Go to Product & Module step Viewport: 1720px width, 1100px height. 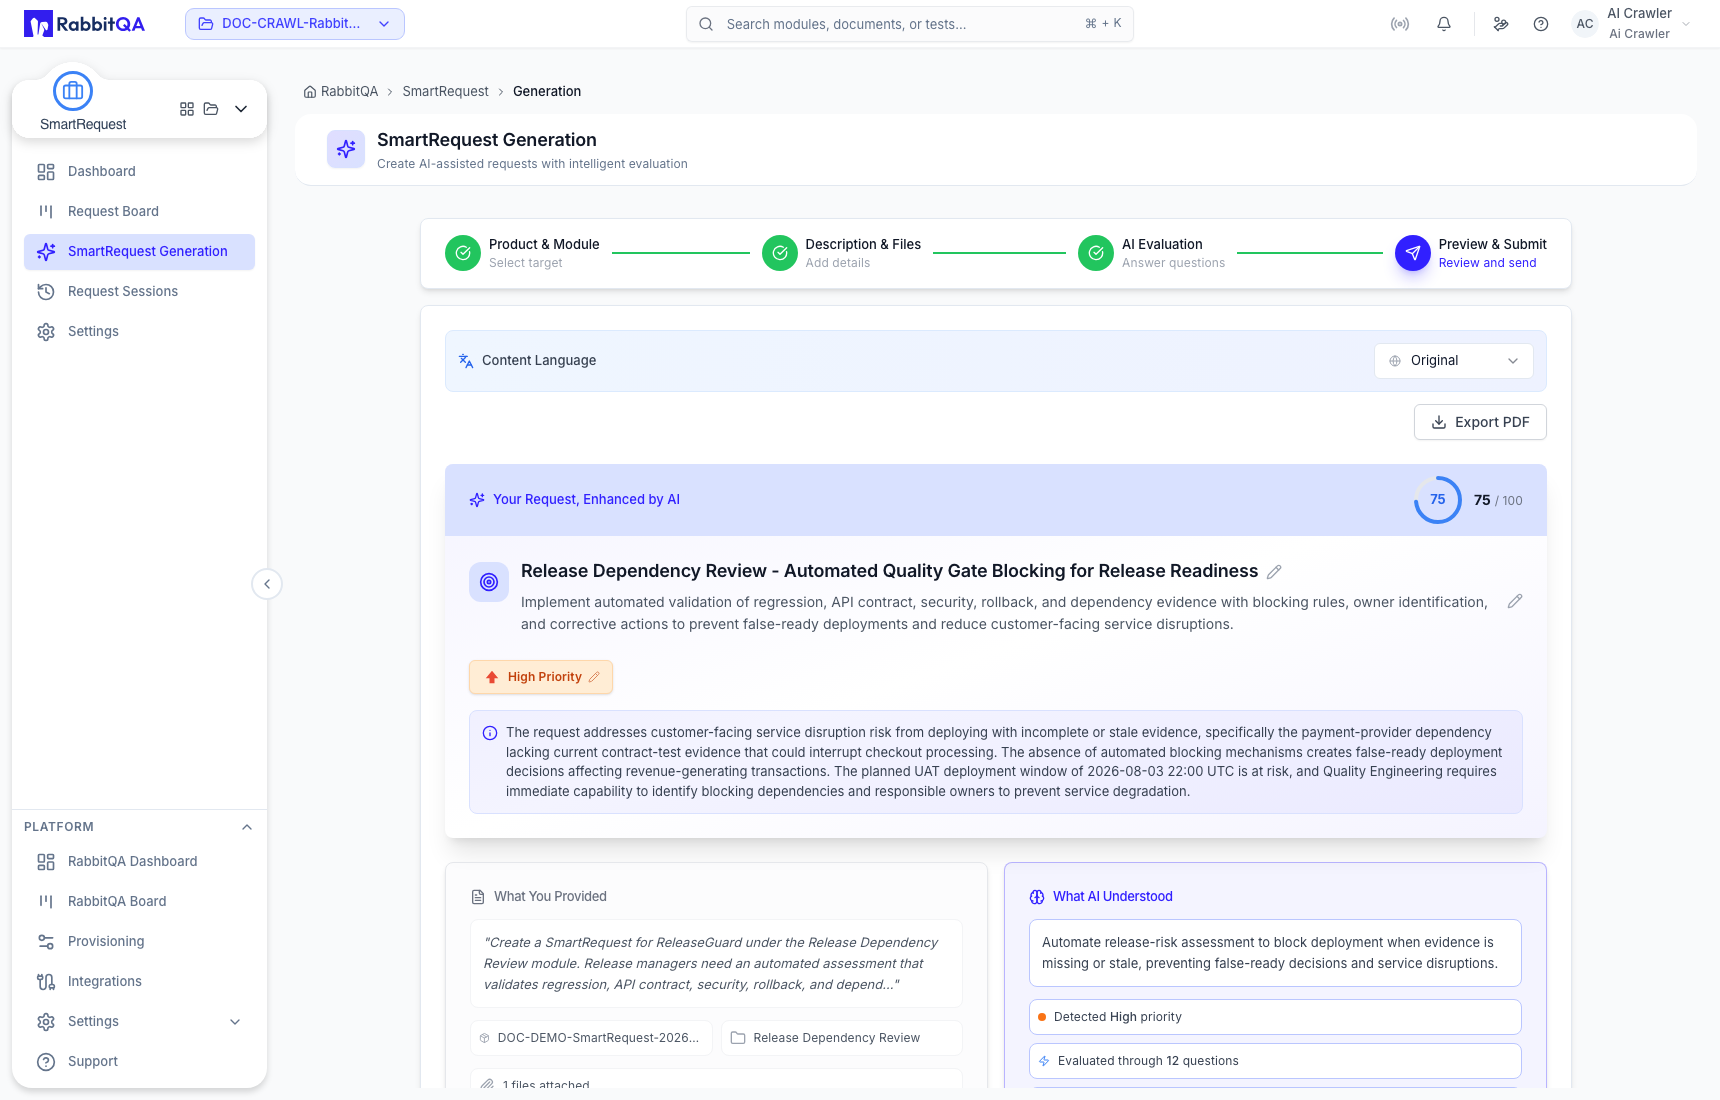[x=522, y=253]
